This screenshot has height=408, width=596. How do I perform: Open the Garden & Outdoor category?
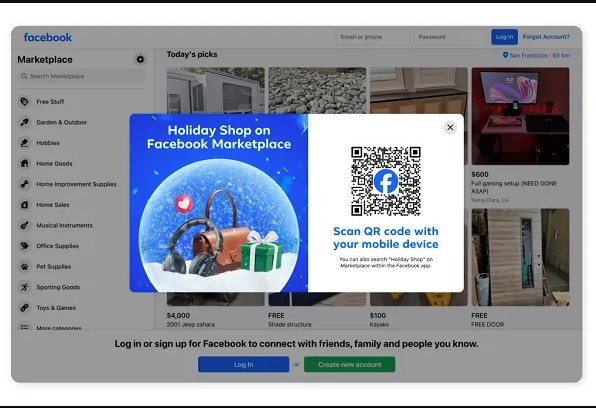[62, 122]
